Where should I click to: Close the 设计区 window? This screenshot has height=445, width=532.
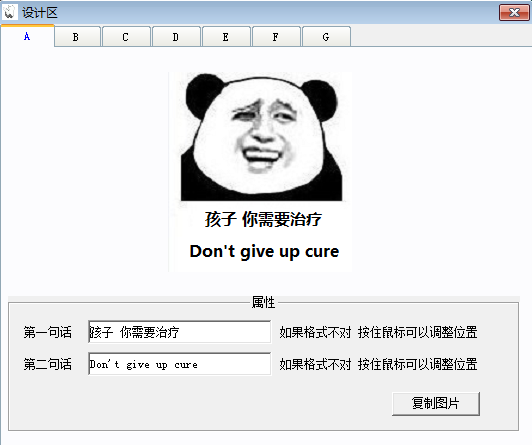point(514,13)
